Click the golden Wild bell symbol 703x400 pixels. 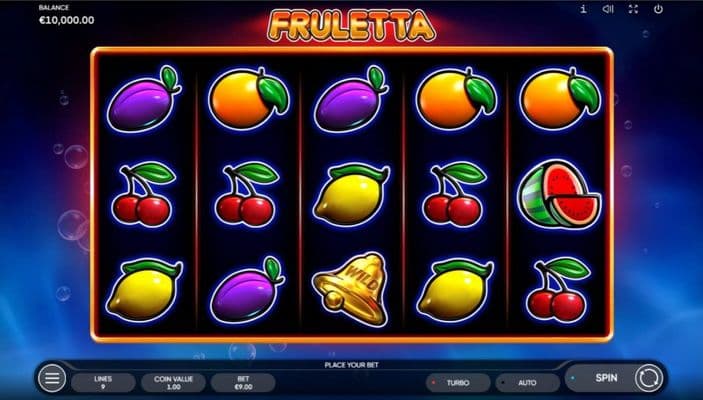pyautogui.click(x=352, y=289)
